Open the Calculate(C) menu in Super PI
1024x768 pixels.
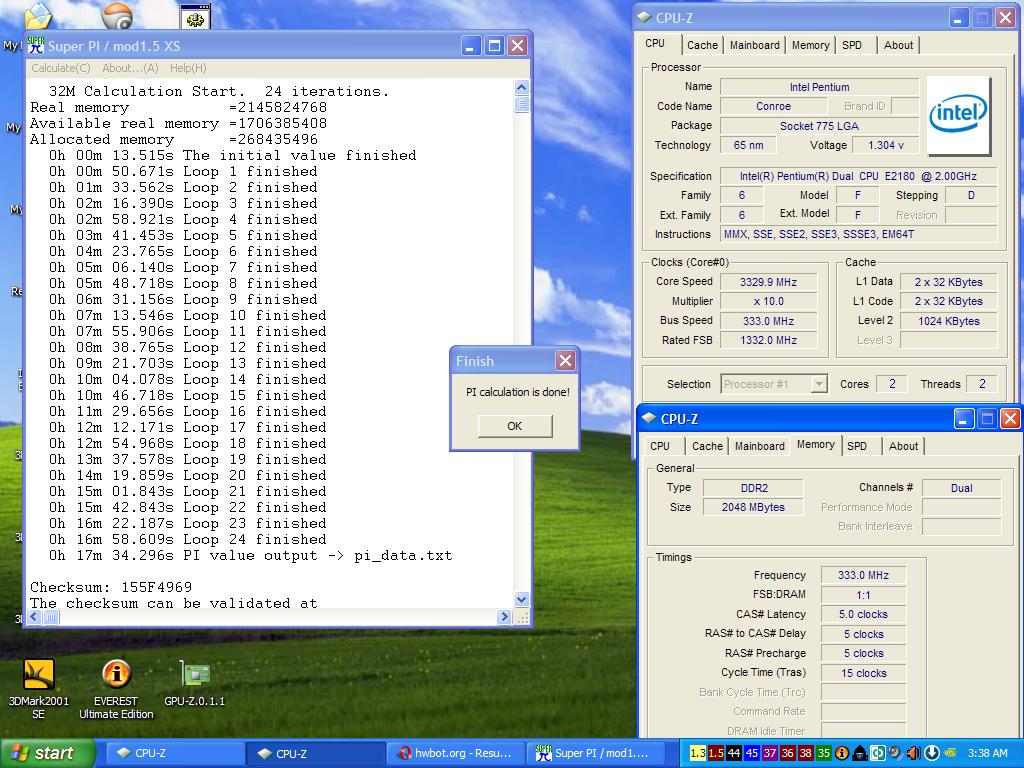(61, 68)
